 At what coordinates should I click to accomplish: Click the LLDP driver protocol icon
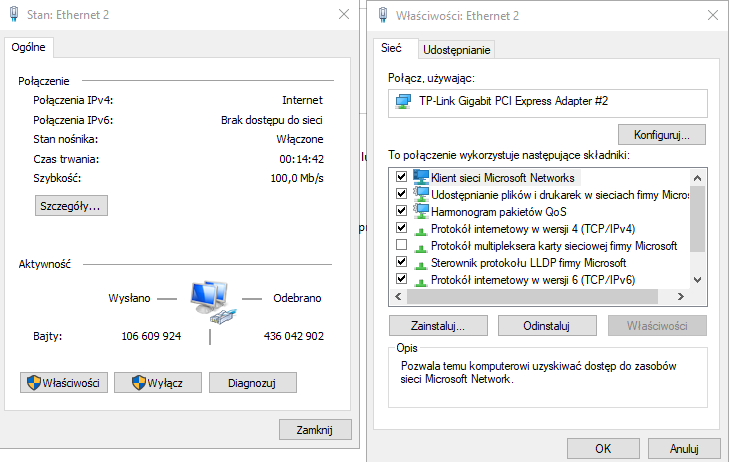tap(420, 263)
